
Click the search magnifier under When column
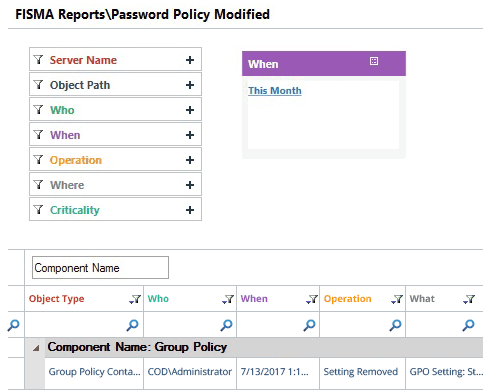(x=310, y=325)
